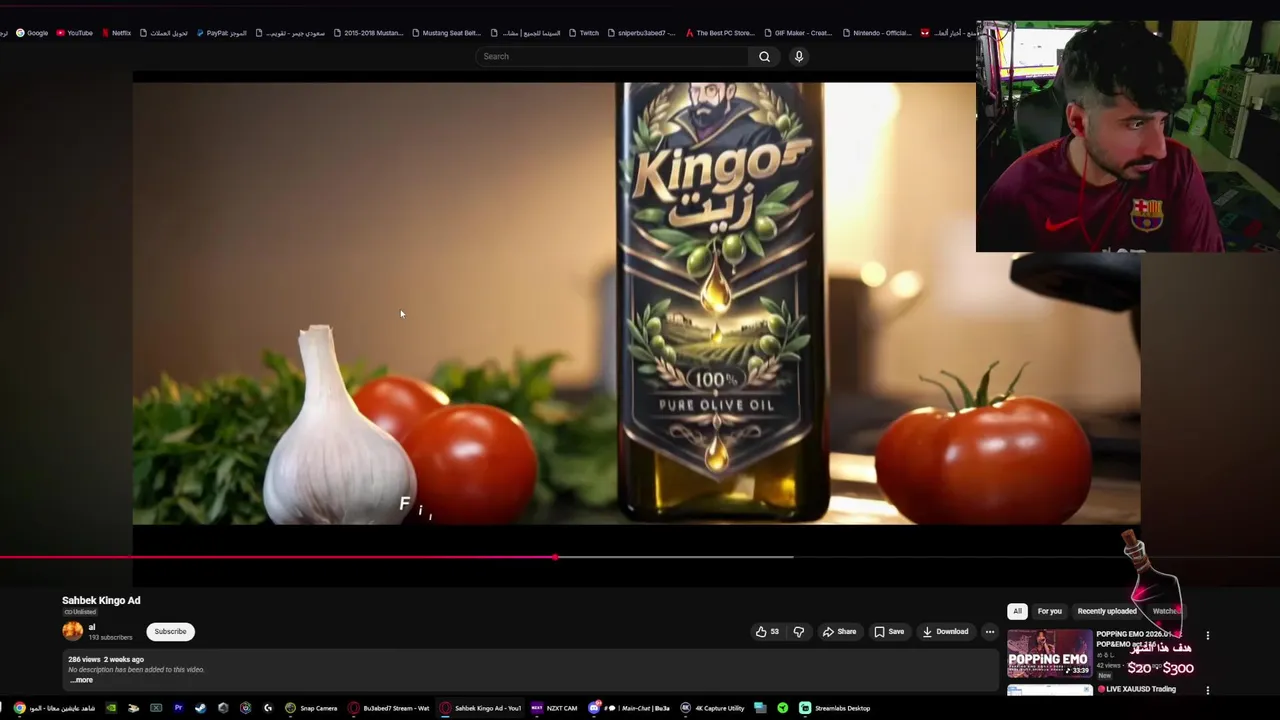This screenshot has width=1280, height=720.
Task: Open the LIVE XAUUSD Trading suggestion title
Action: point(1137,689)
